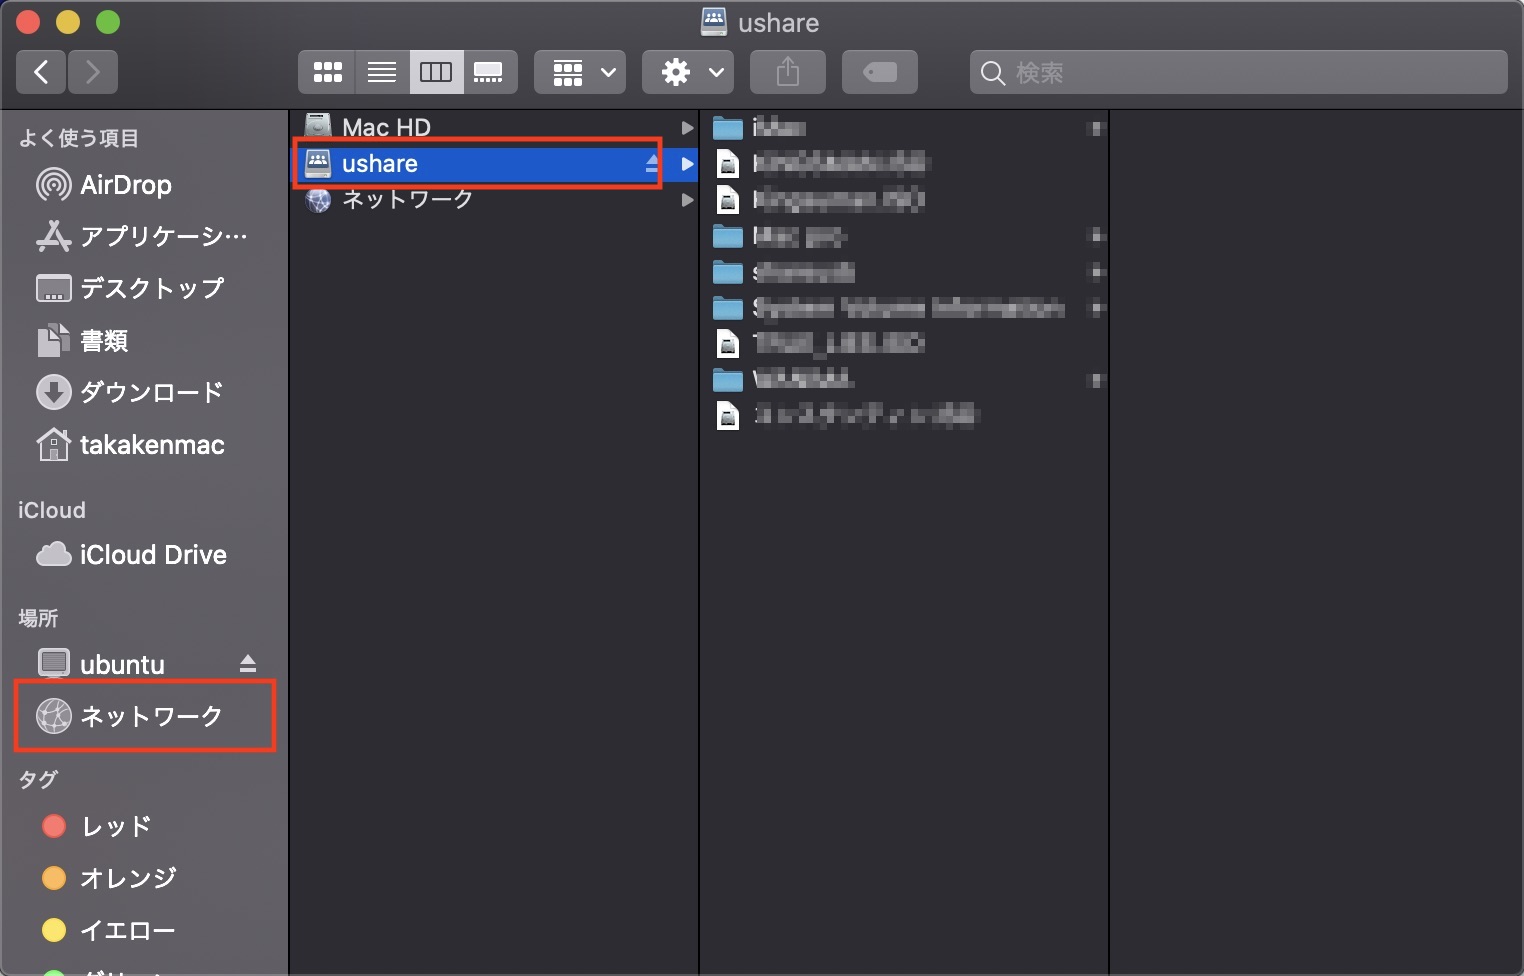The width and height of the screenshot is (1524, 976).
Task: Go to the Downloads folder (ダウンロード)
Action: [151, 392]
